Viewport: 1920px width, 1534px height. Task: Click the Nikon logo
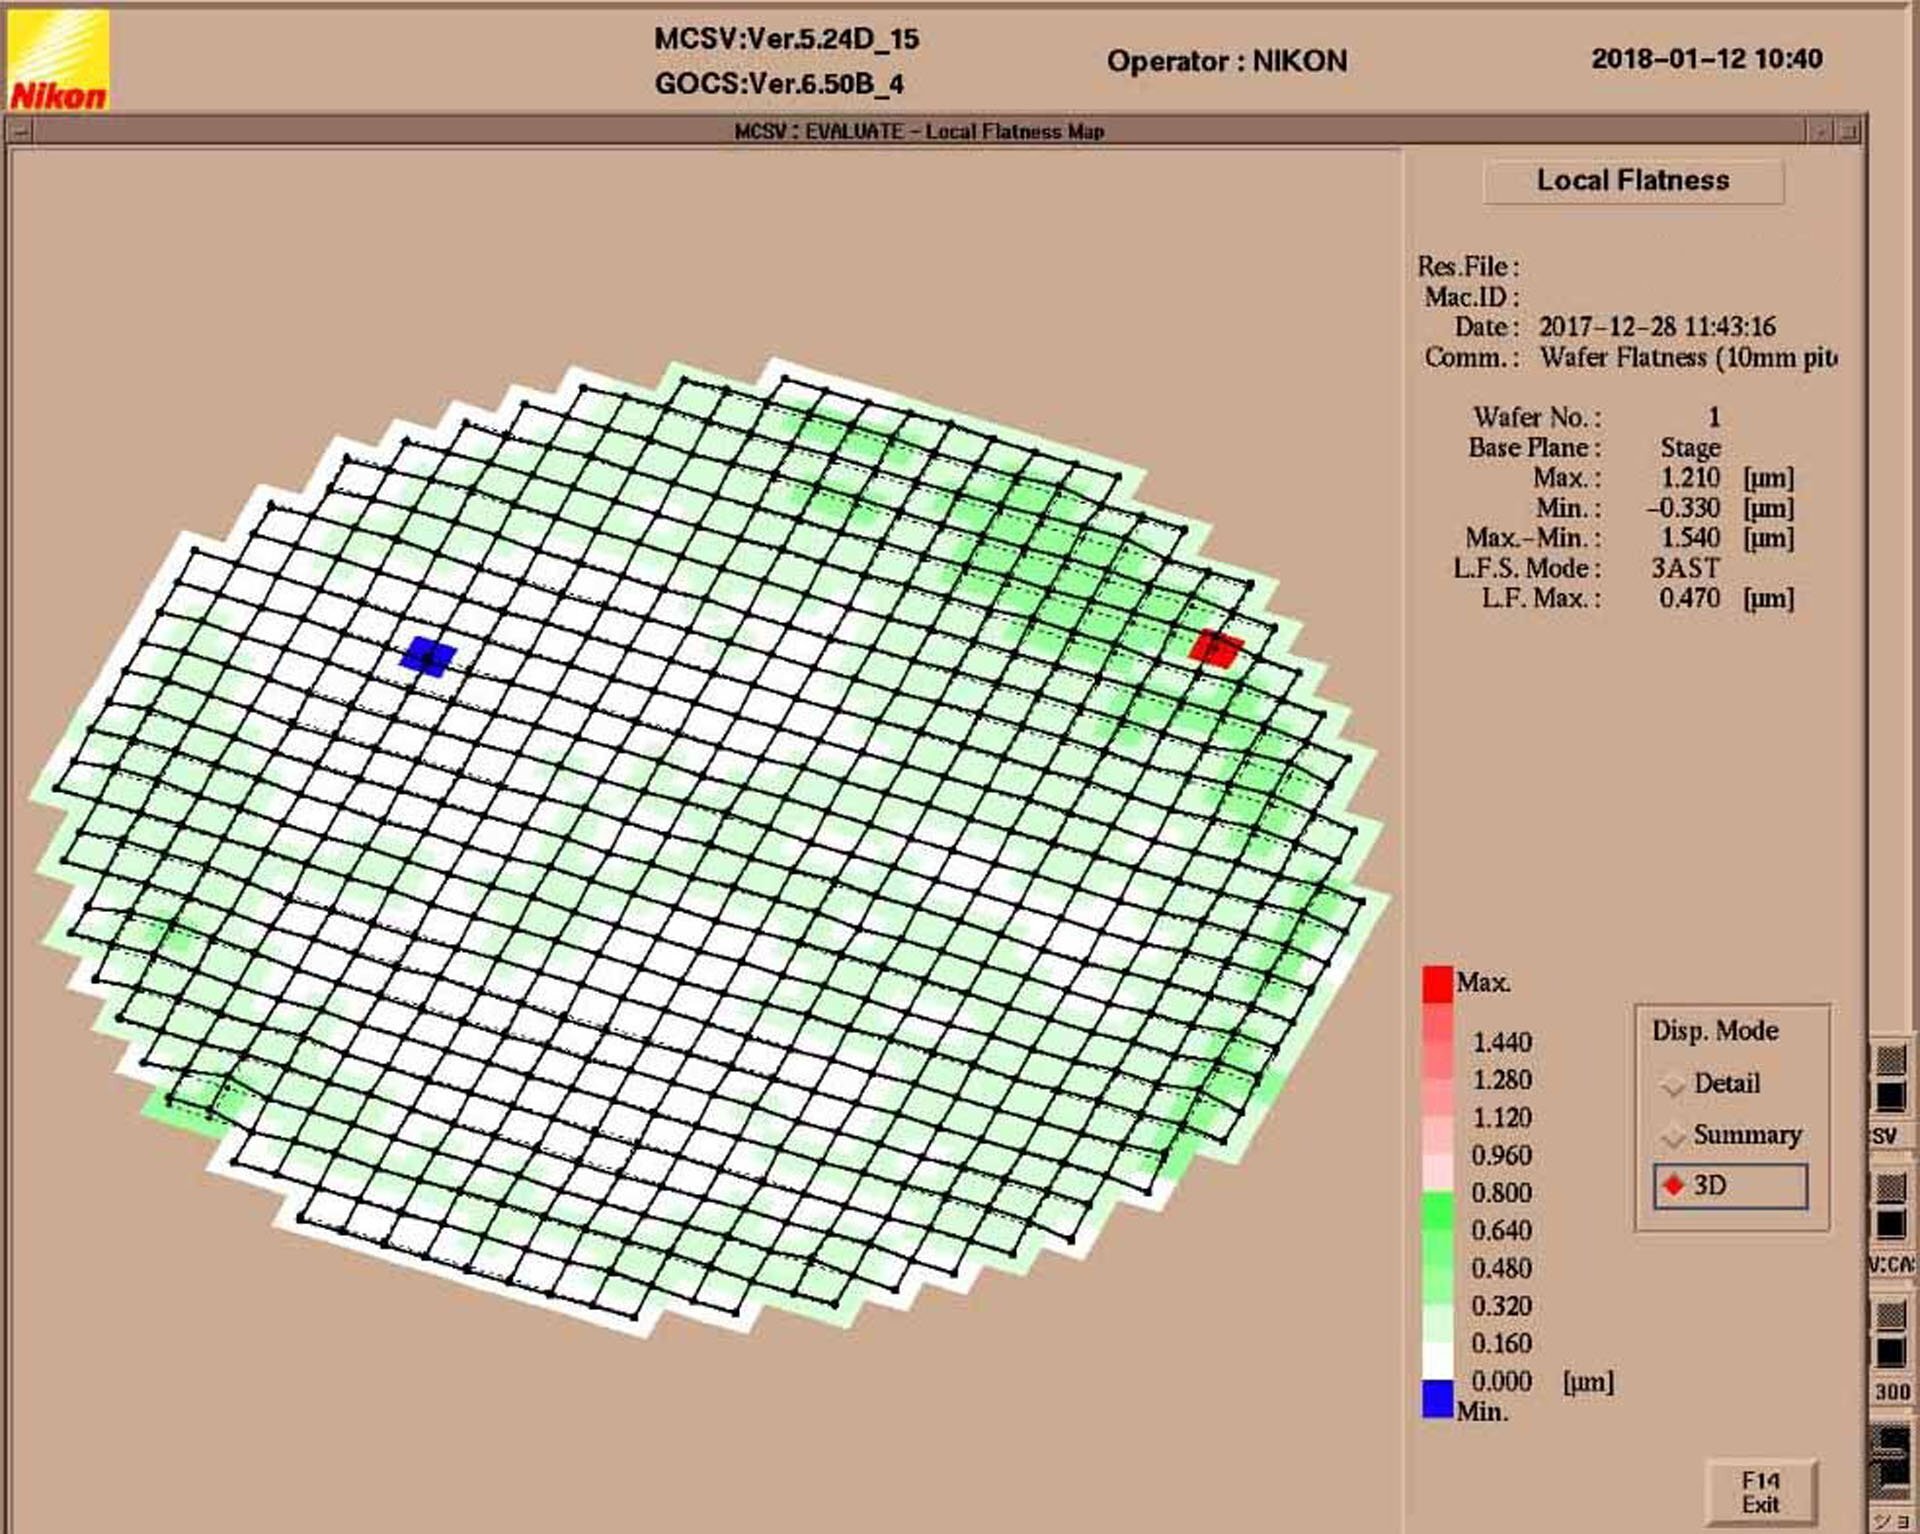pyautogui.click(x=58, y=60)
